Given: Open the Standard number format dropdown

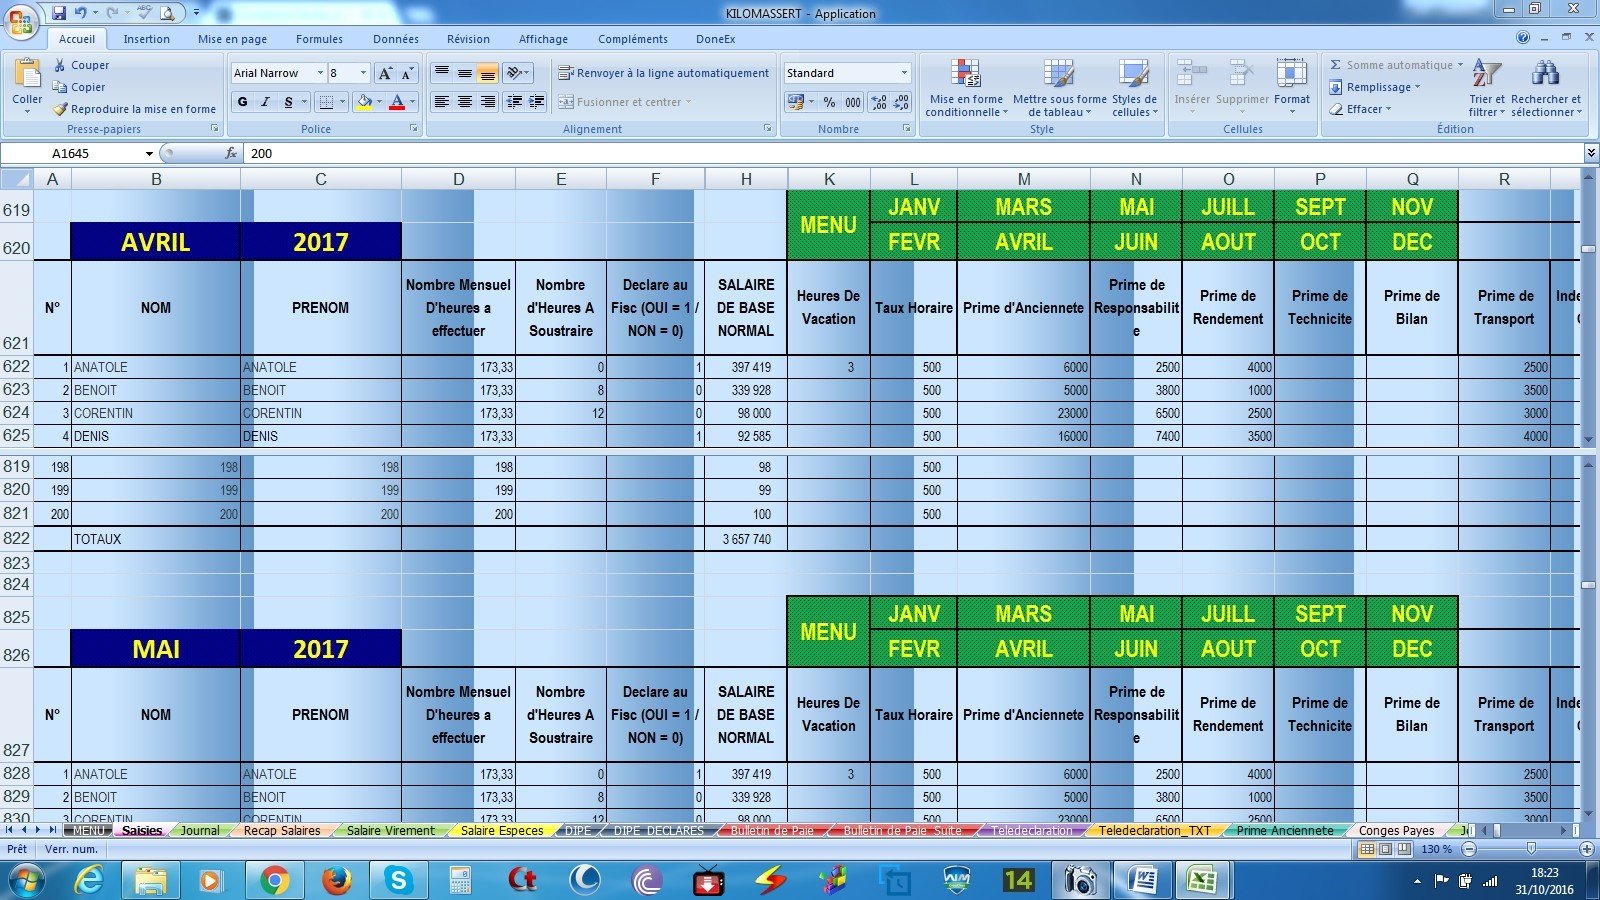Looking at the screenshot, I should 904,73.
